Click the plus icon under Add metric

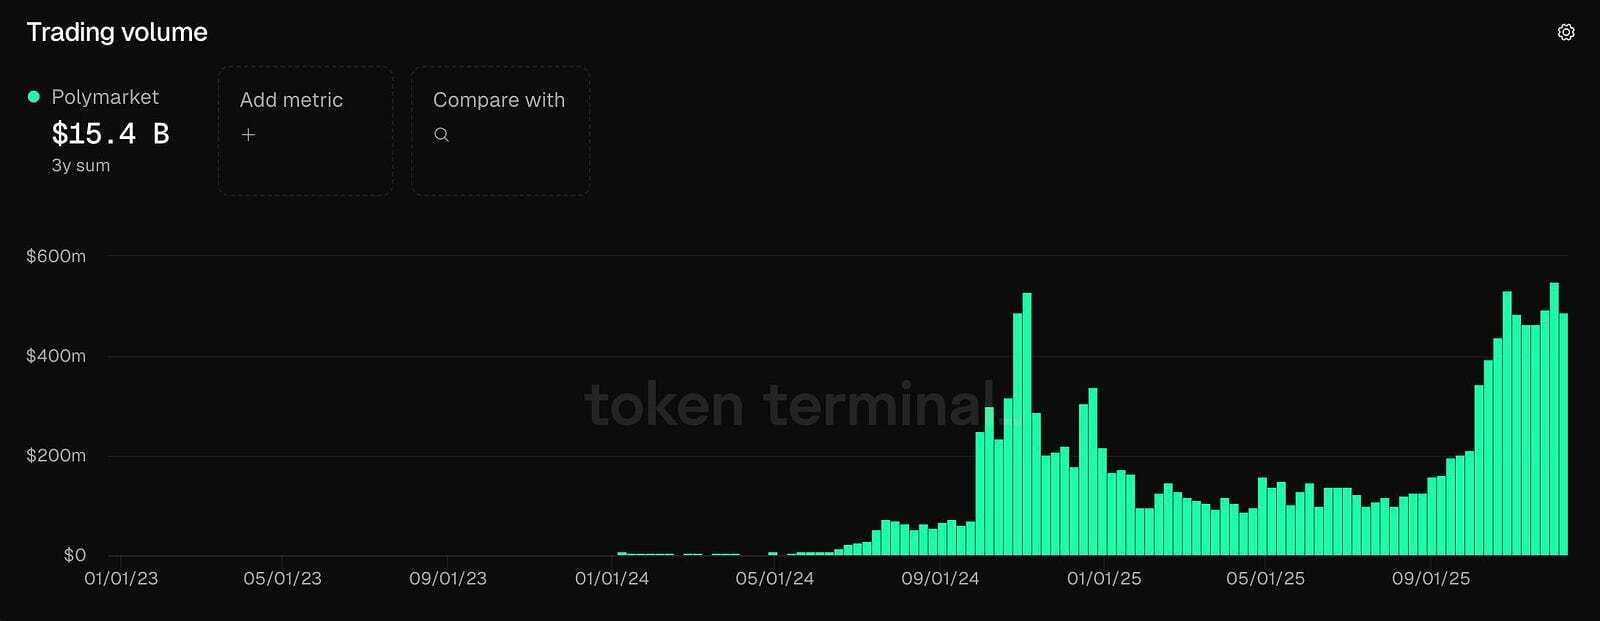(x=248, y=134)
